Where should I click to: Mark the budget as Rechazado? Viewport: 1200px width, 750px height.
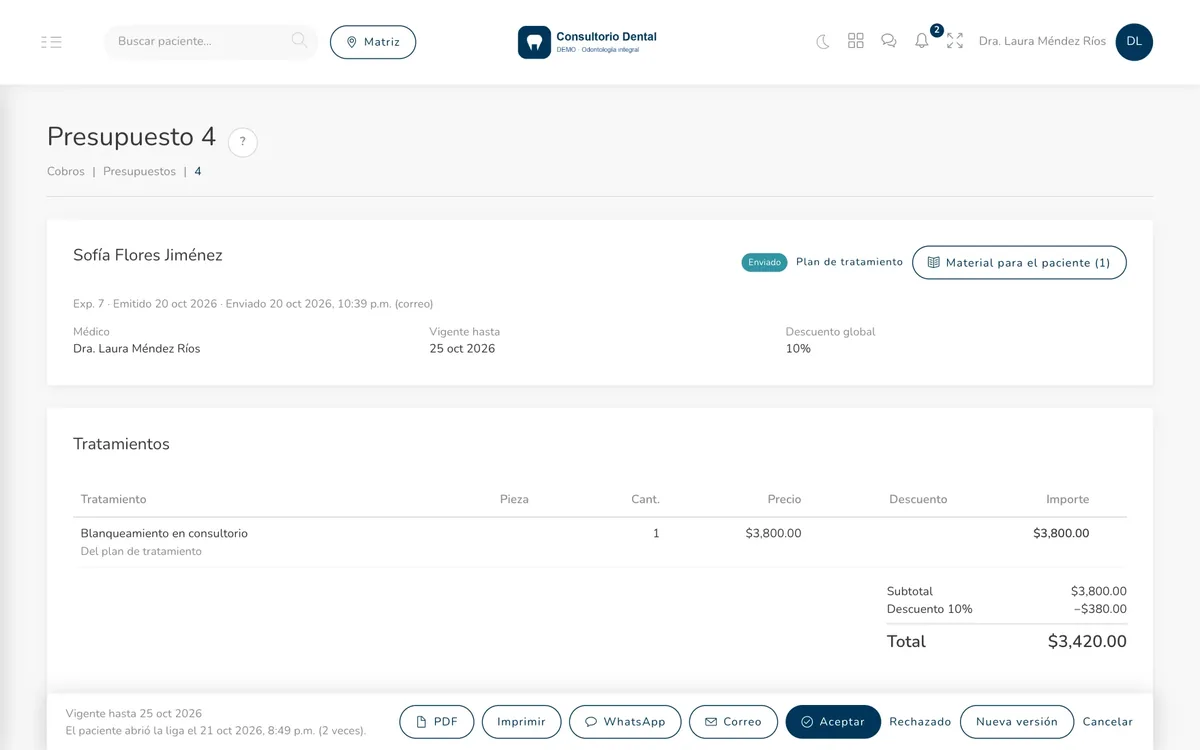pyautogui.click(x=920, y=722)
